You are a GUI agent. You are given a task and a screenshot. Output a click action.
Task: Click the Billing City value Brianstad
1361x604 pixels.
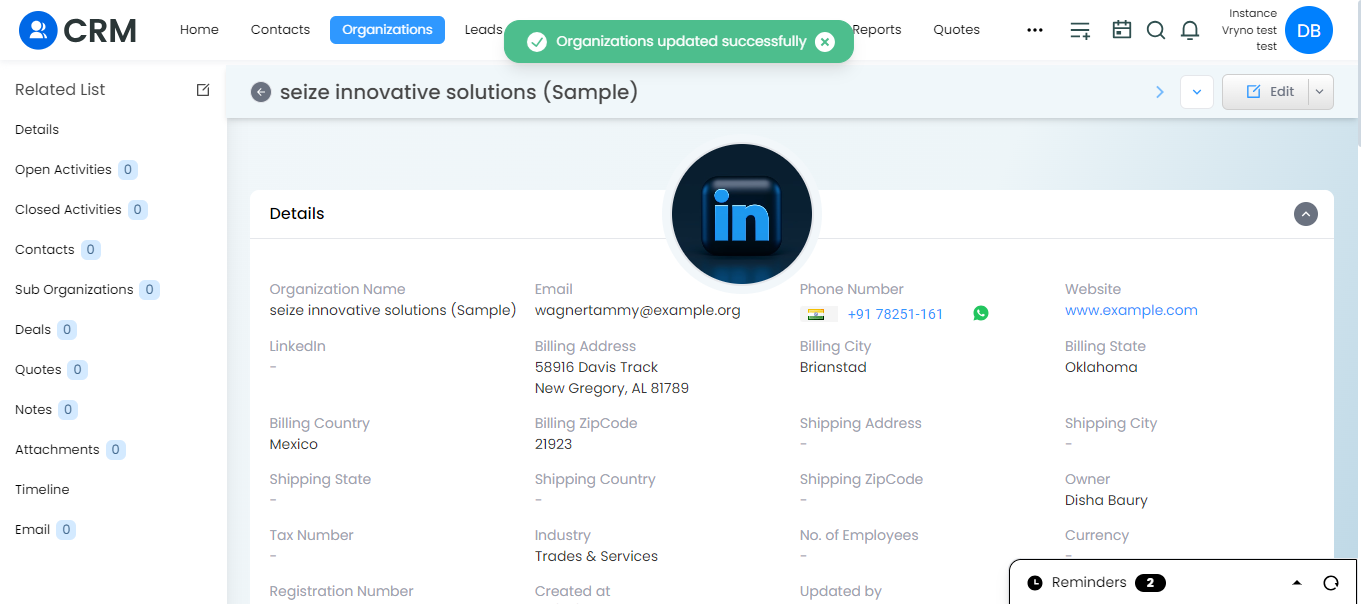tap(833, 367)
